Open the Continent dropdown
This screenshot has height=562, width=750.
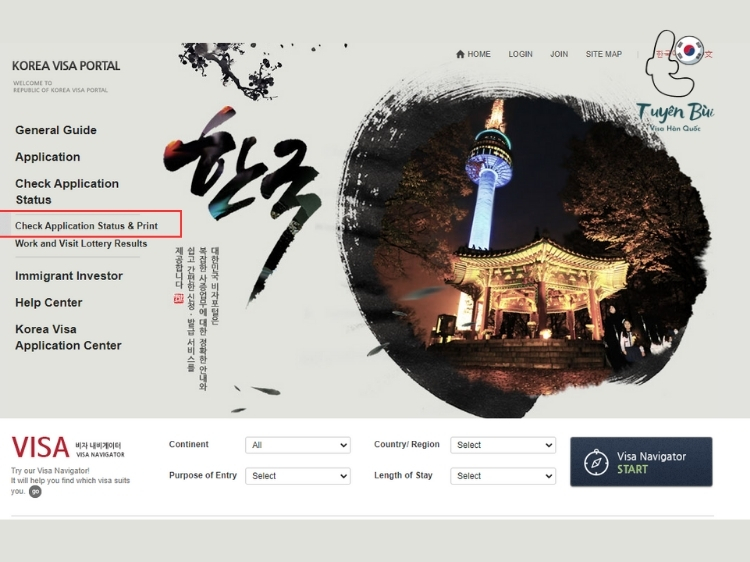(x=298, y=445)
